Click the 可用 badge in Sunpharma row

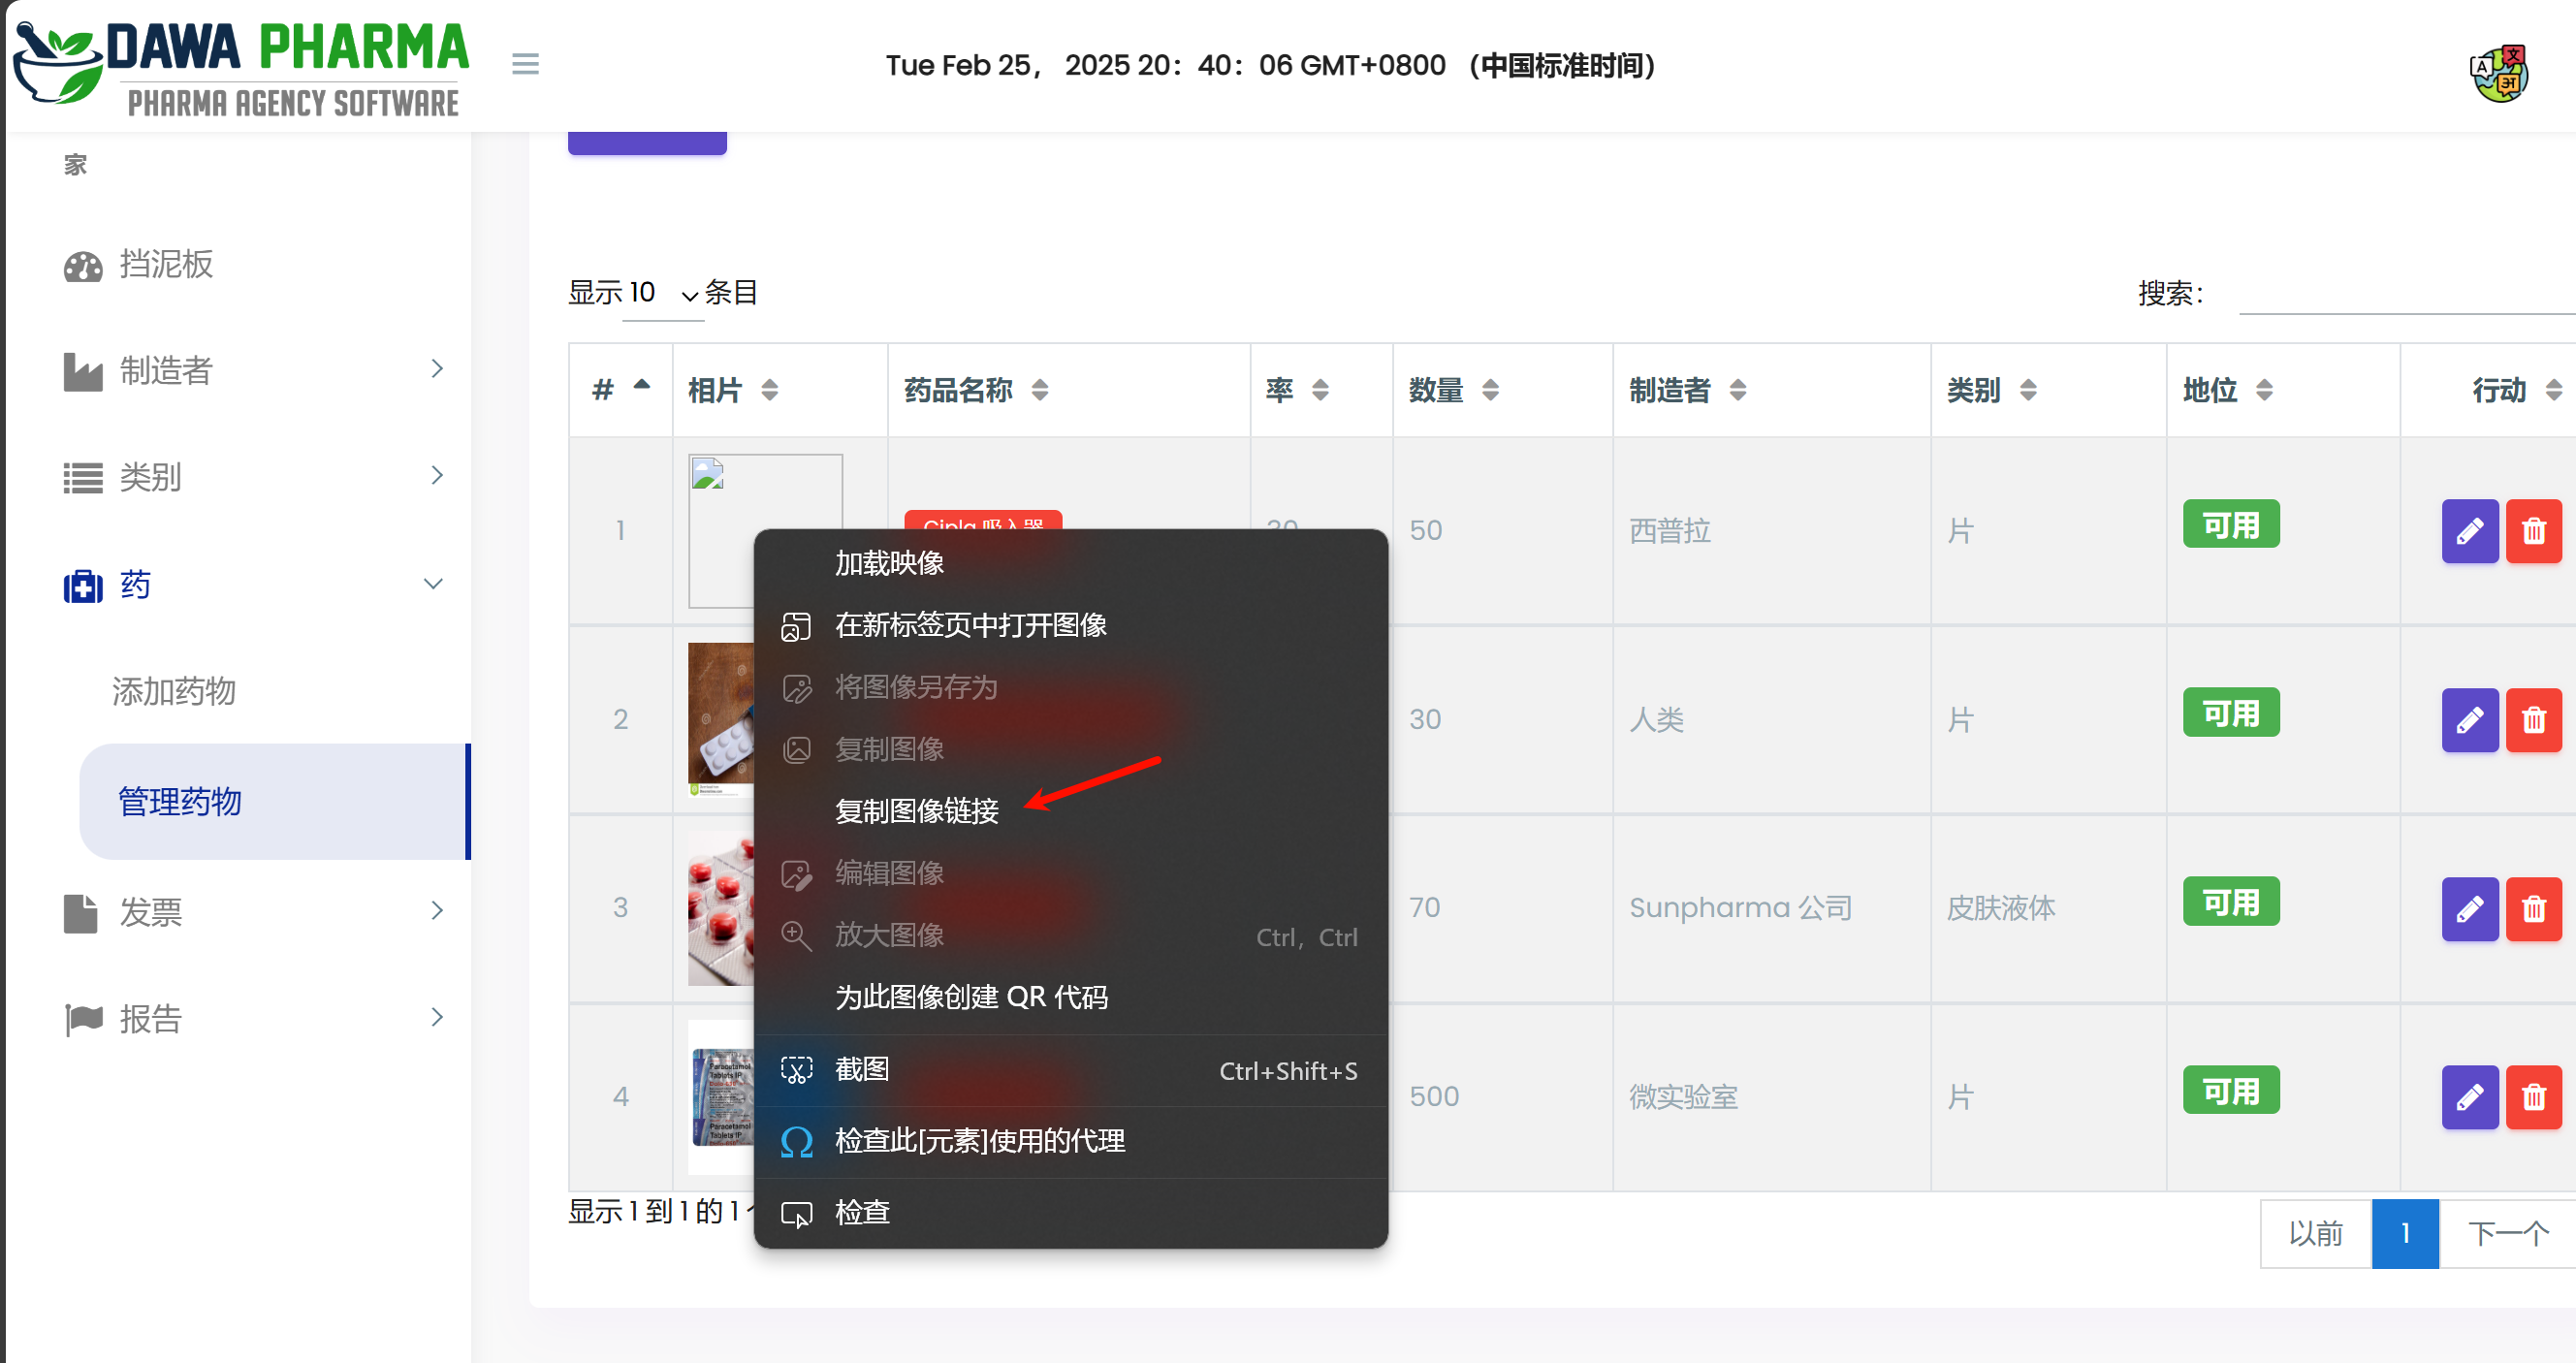[2231, 902]
